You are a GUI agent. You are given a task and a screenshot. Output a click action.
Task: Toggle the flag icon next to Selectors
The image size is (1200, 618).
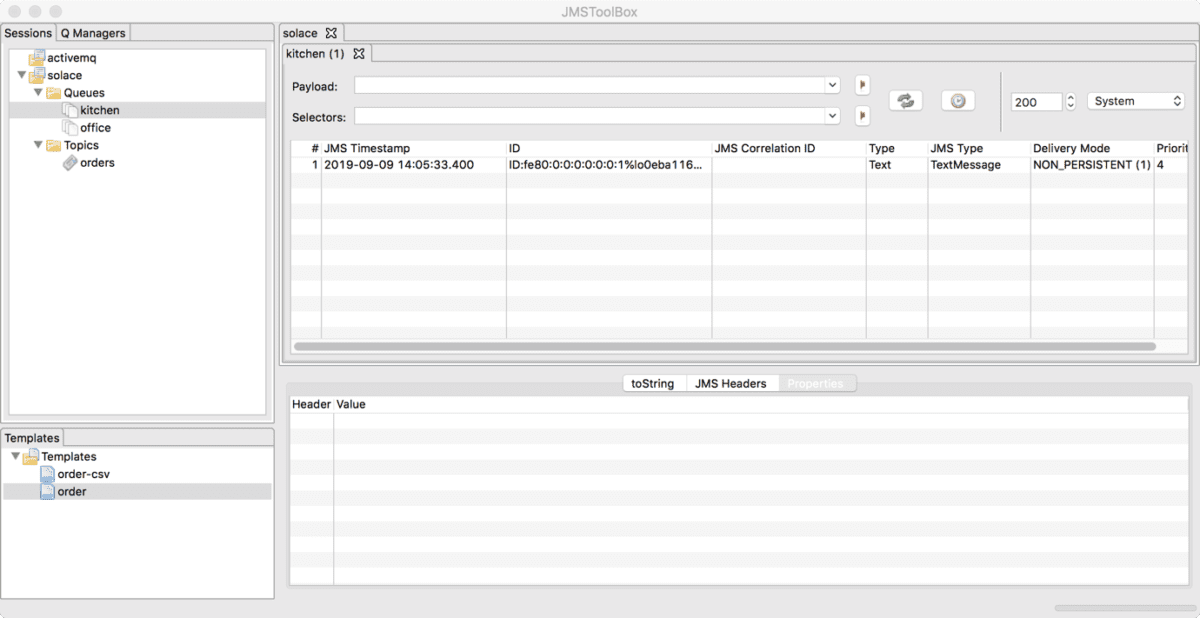(862, 114)
